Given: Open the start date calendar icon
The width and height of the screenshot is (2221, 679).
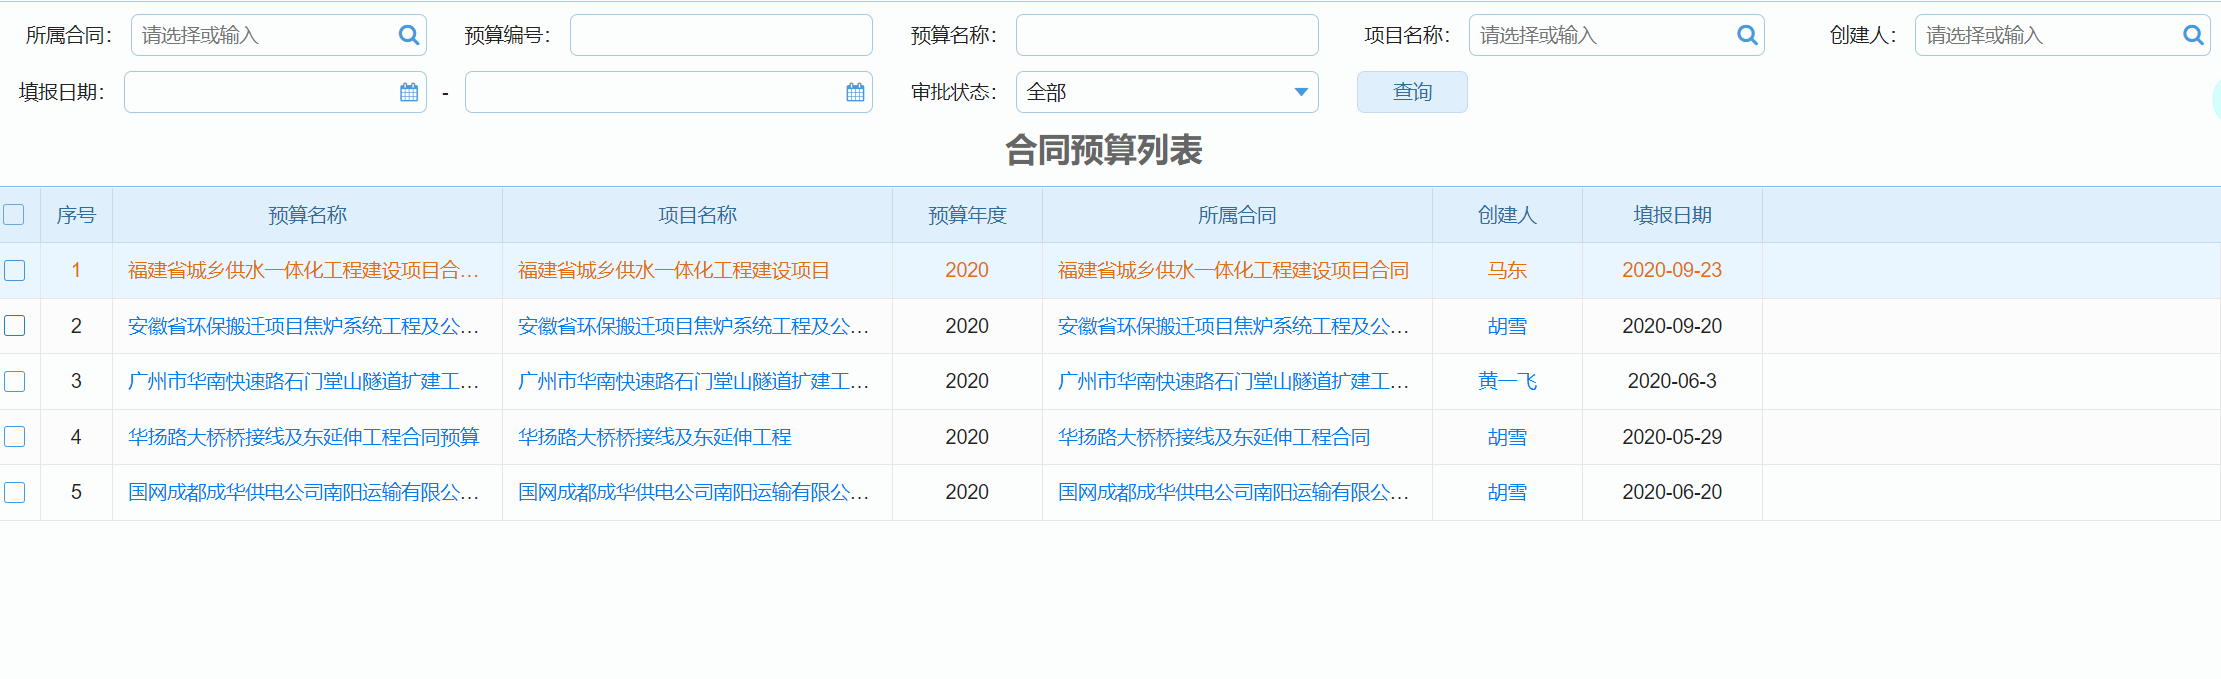Looking at the screenshot, I should (x=409, y=92).
